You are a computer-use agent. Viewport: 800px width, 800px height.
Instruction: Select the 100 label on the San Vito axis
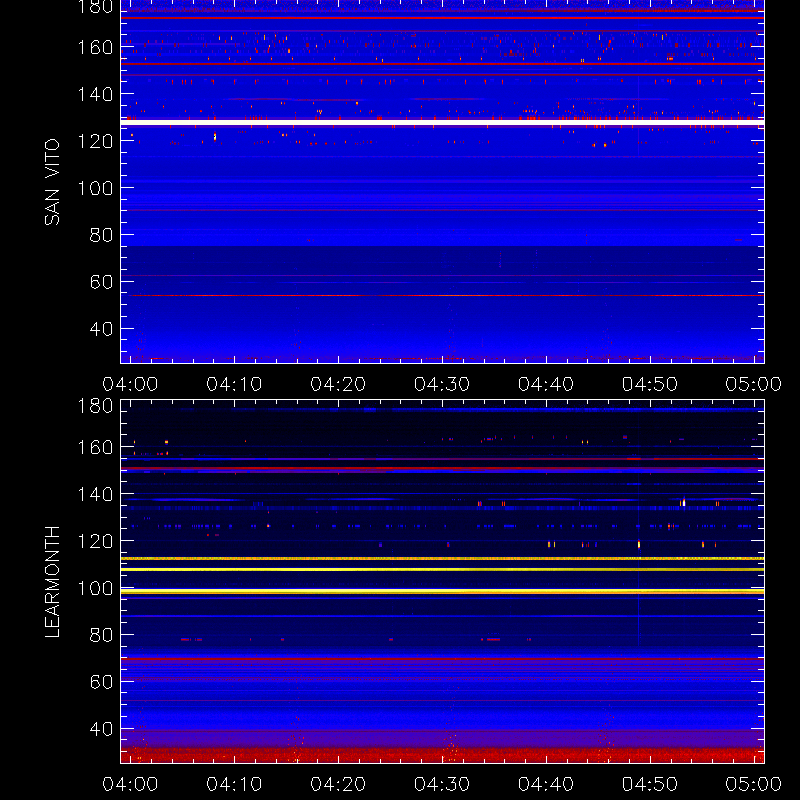(95, 188)
